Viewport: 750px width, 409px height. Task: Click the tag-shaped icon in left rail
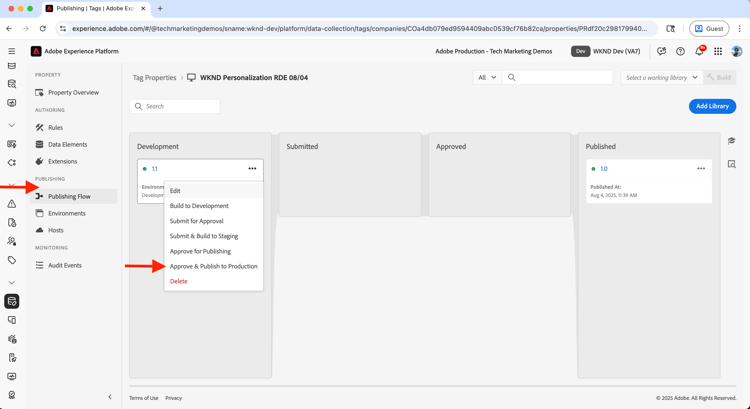[x=12, y=260]
